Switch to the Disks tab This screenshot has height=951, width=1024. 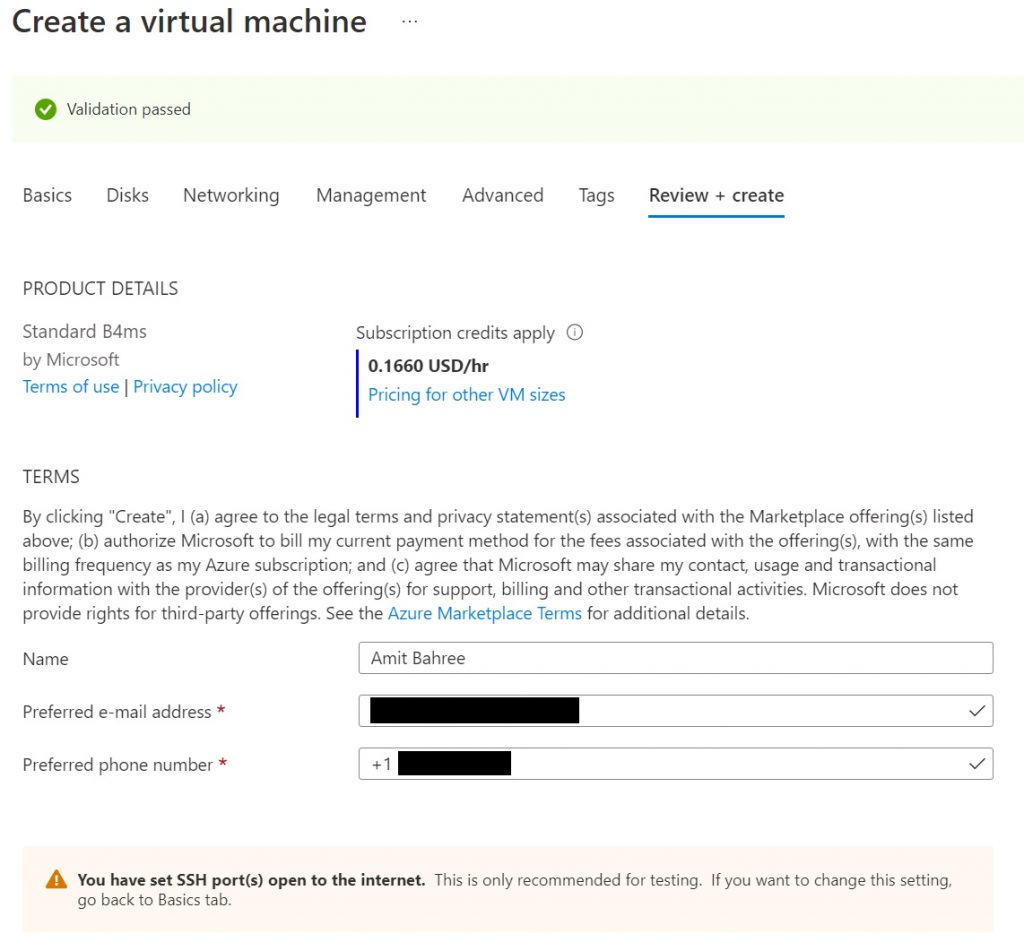tap(127, 195)
